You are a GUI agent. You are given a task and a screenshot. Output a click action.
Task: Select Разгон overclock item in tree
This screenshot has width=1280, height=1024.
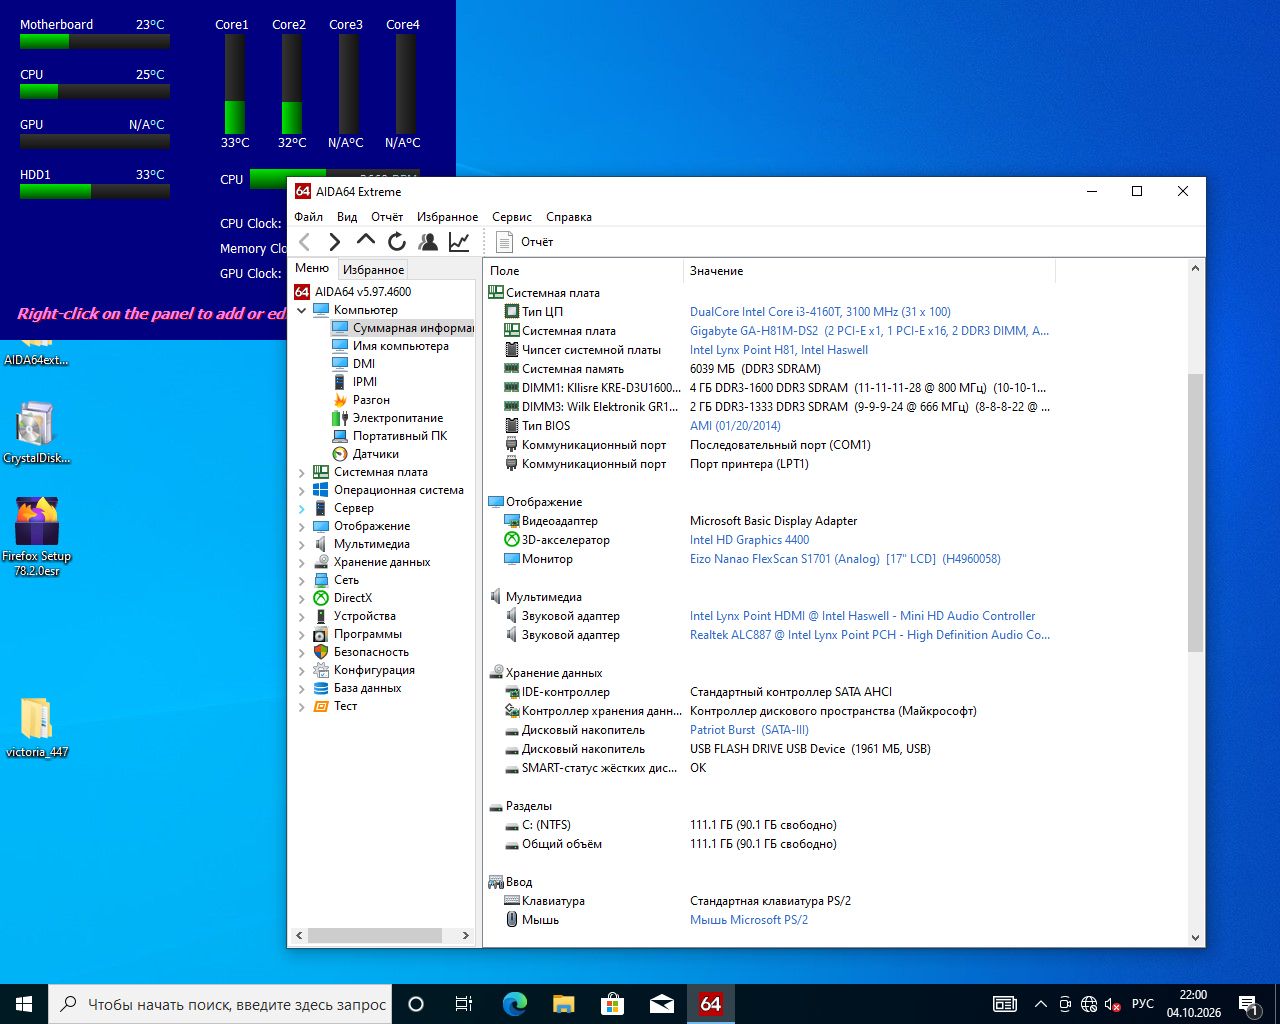coord(371,400)
